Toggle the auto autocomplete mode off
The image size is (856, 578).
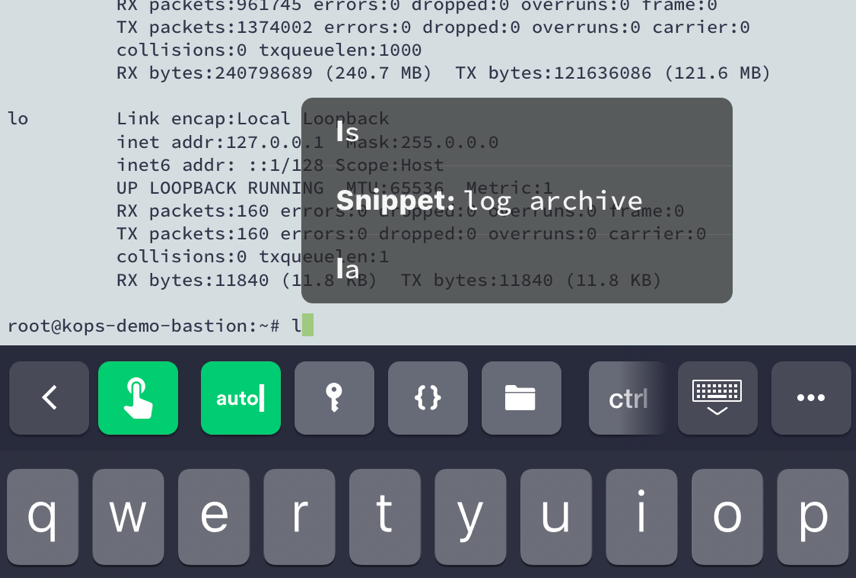241,398
